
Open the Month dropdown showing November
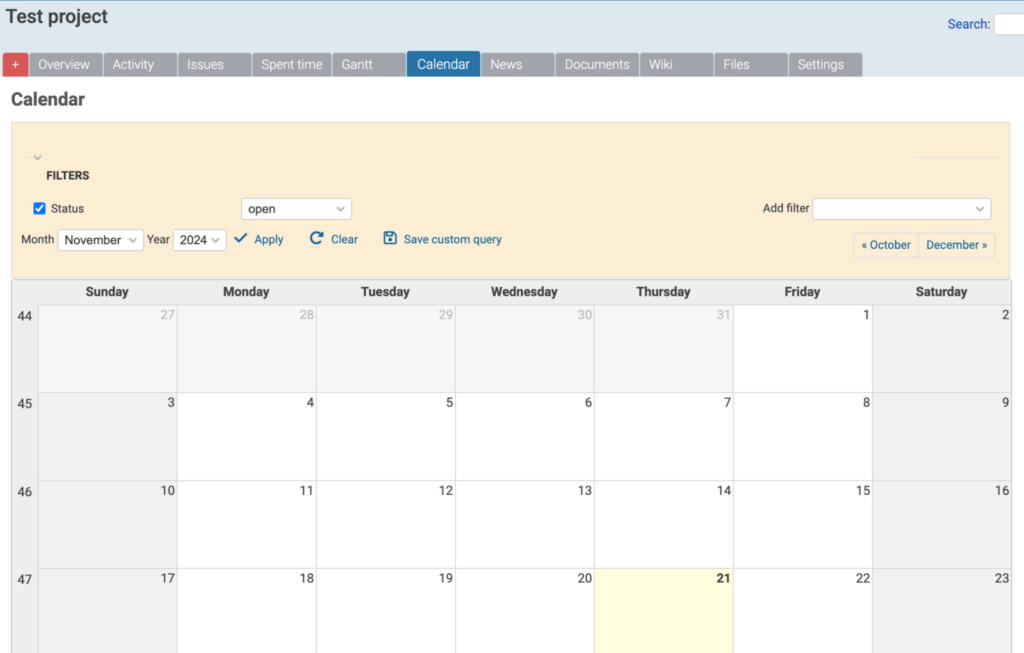[100, 240]
